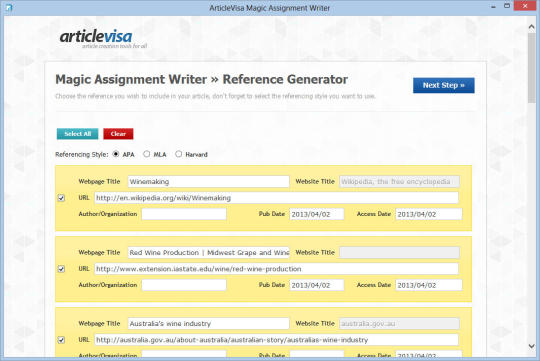
Task: Select APA referencing style
Action: tap(116, 154)
